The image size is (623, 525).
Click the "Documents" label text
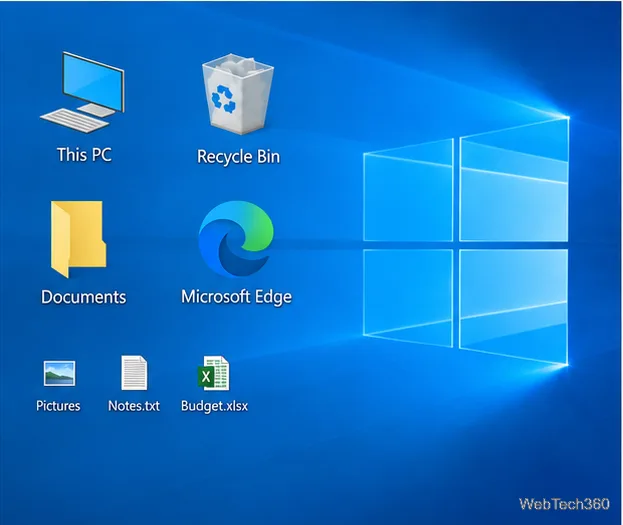83,297
